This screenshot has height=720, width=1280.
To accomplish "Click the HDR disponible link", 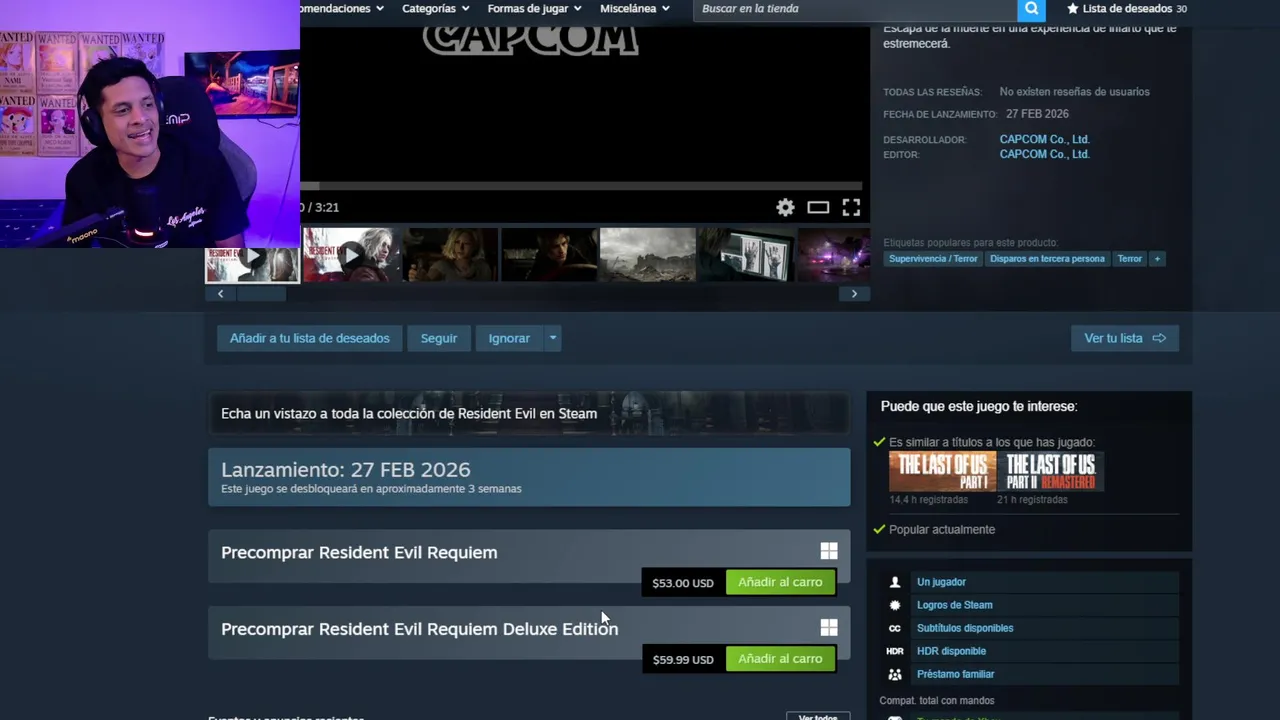I will coord(951,651).
